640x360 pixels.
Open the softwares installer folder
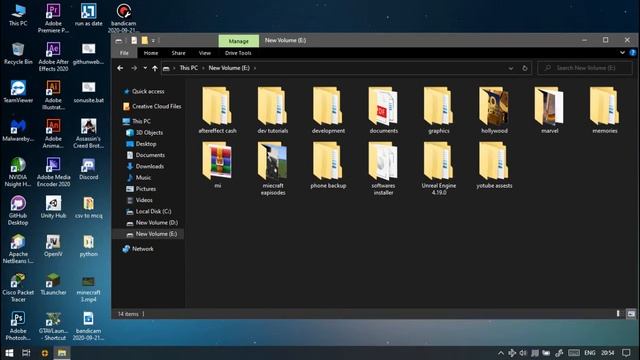[x=383, y=168]
